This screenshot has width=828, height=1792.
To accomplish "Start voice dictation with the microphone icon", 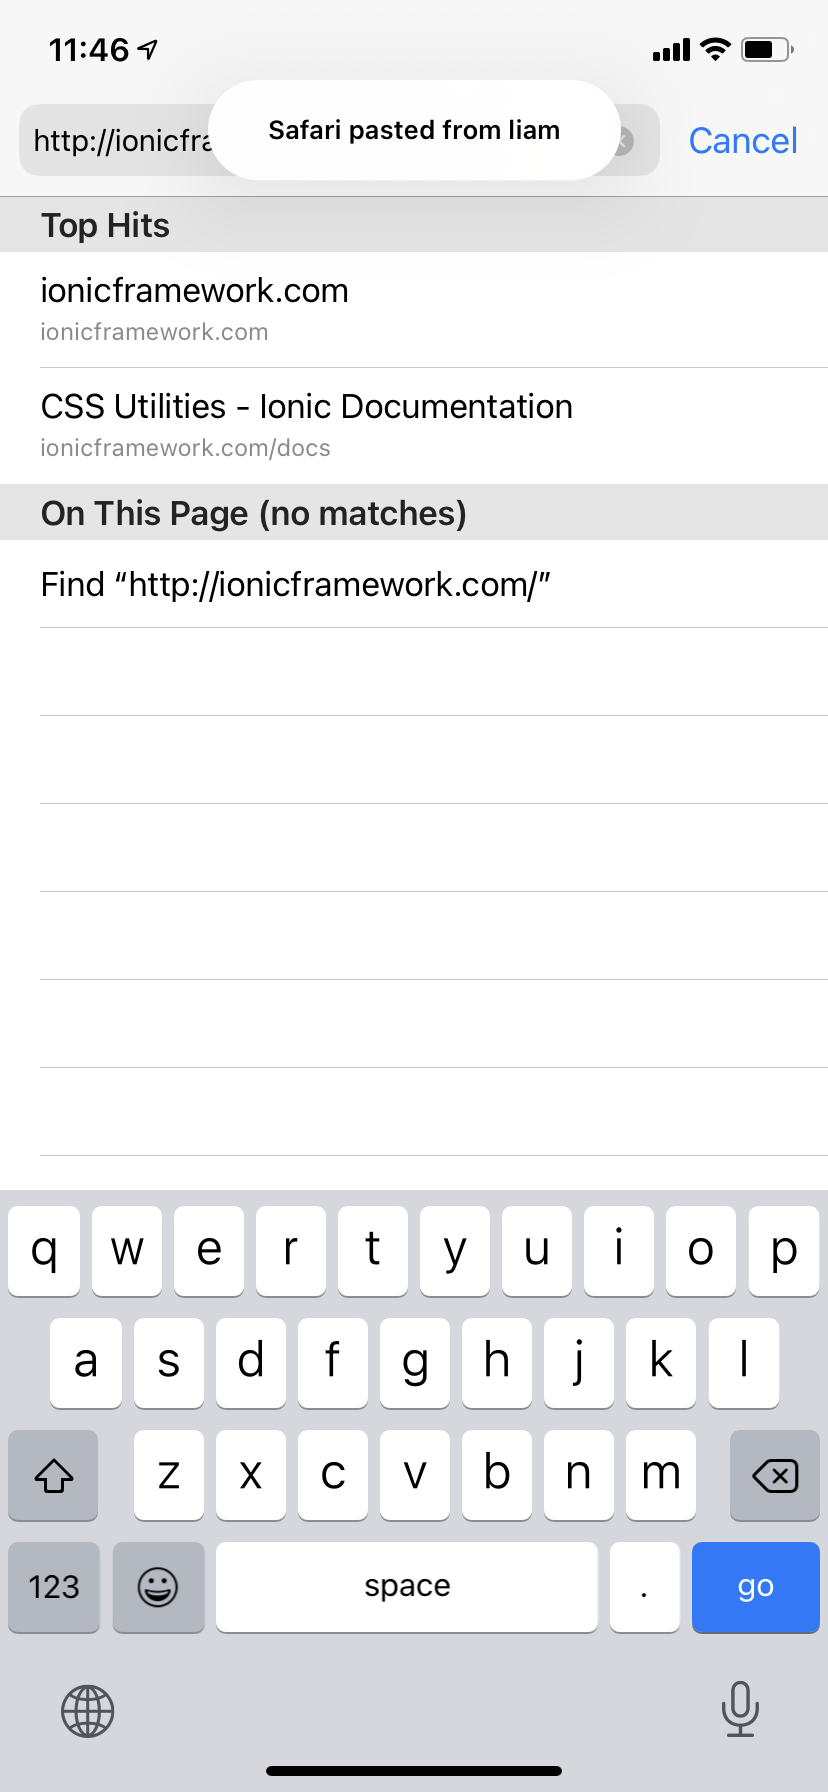I will pyautogui.click(x=740, y=1710).
